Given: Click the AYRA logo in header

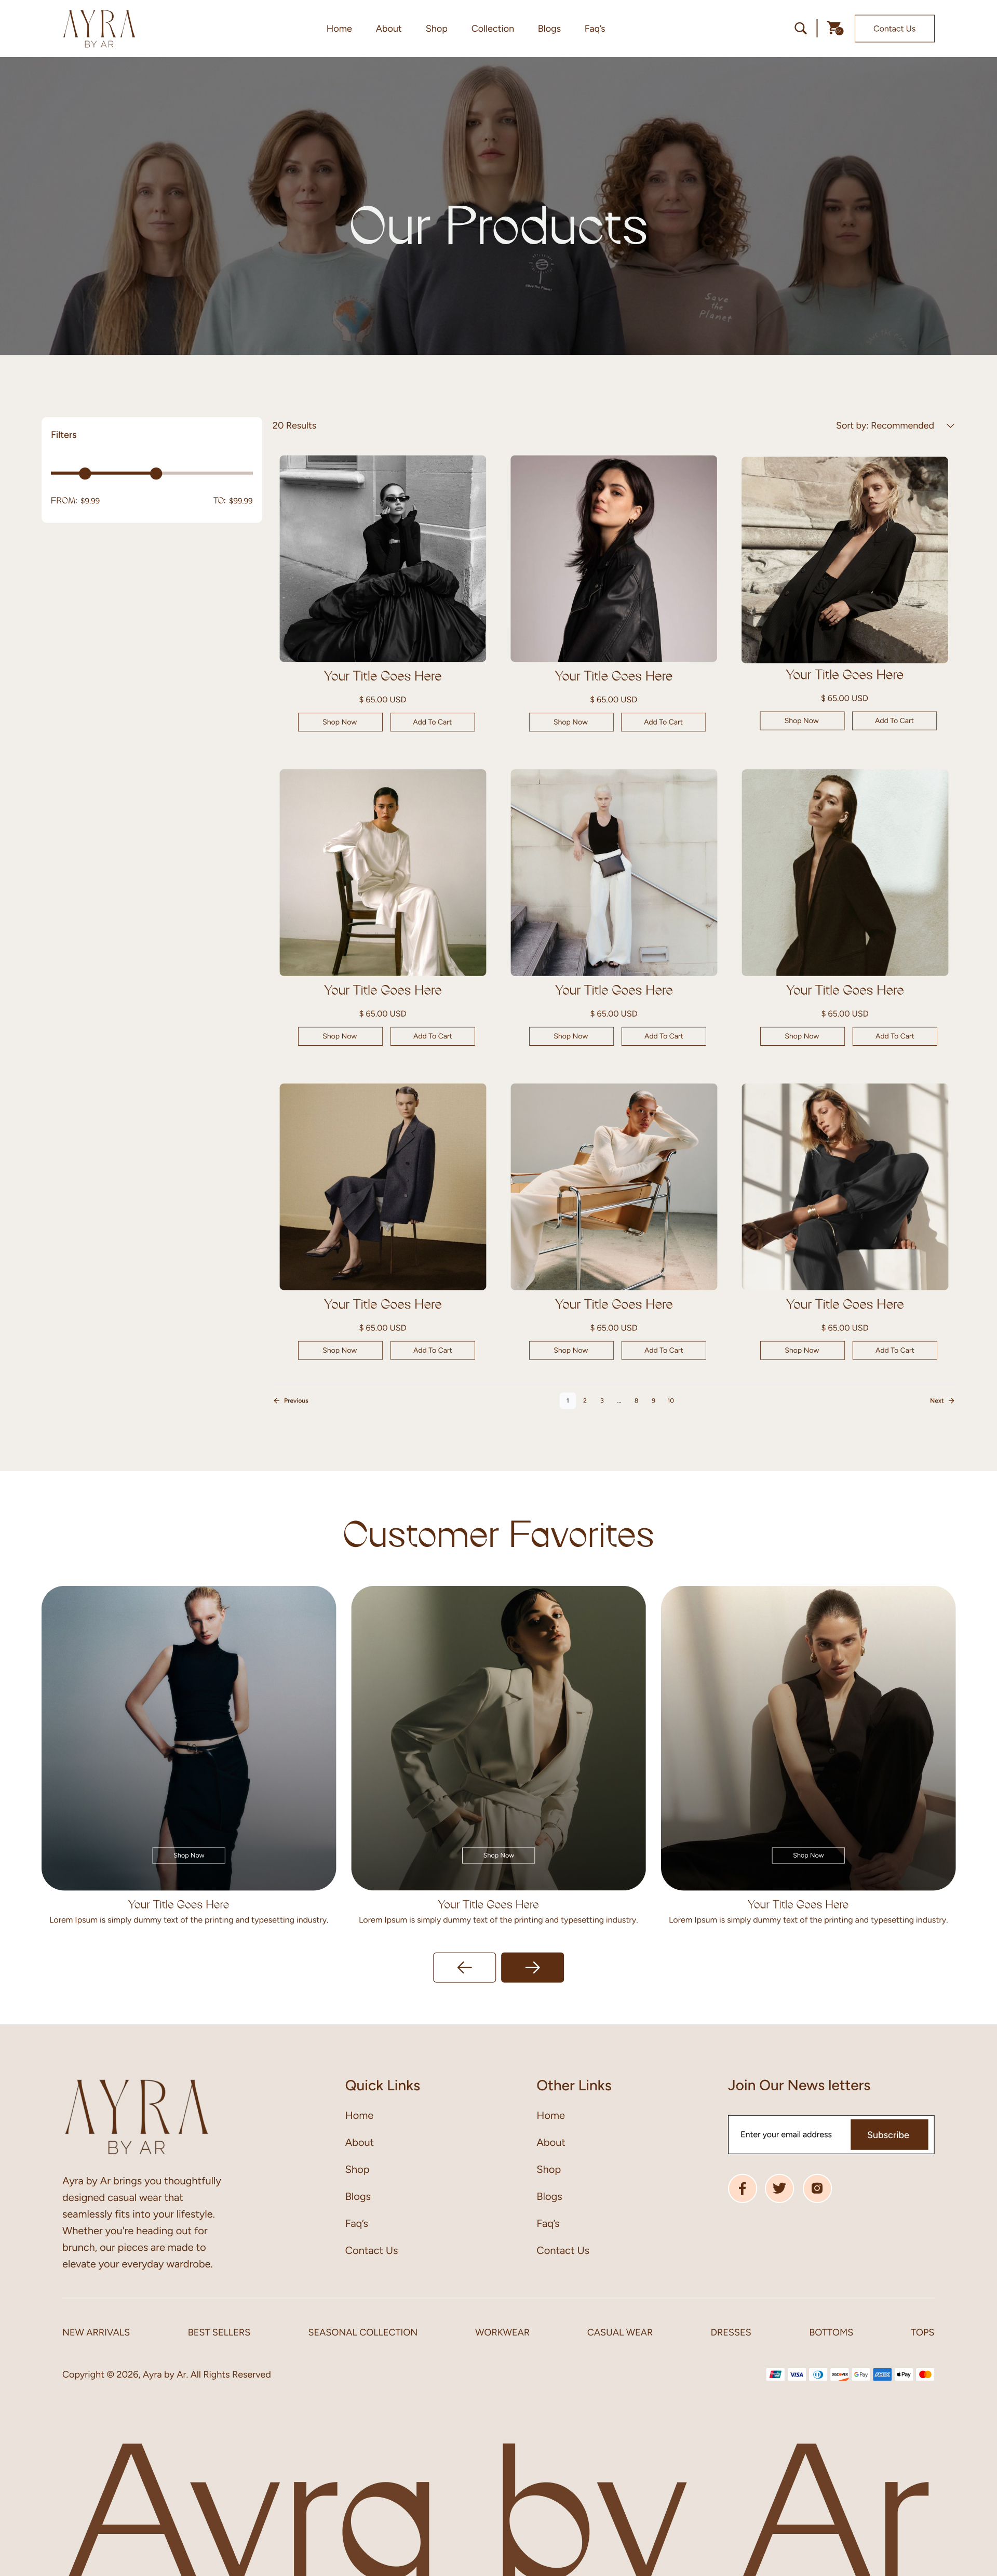Looking at the screenshot, I should [99, 28].
